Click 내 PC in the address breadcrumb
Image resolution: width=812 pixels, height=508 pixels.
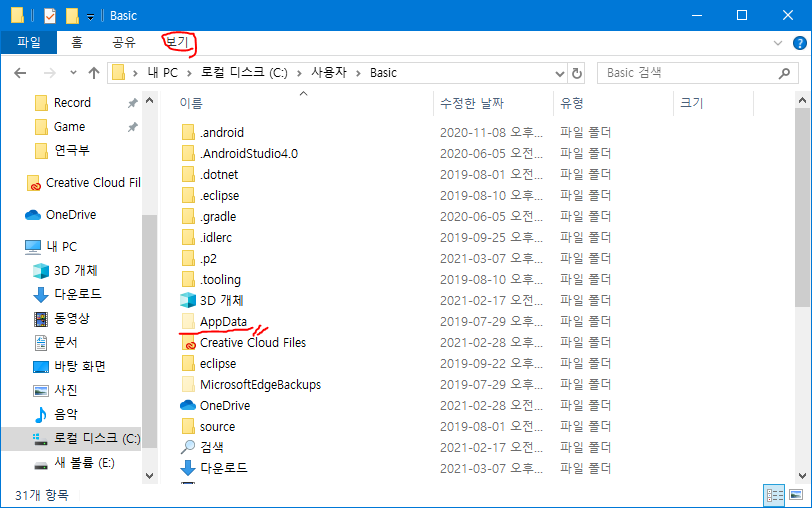163,73
